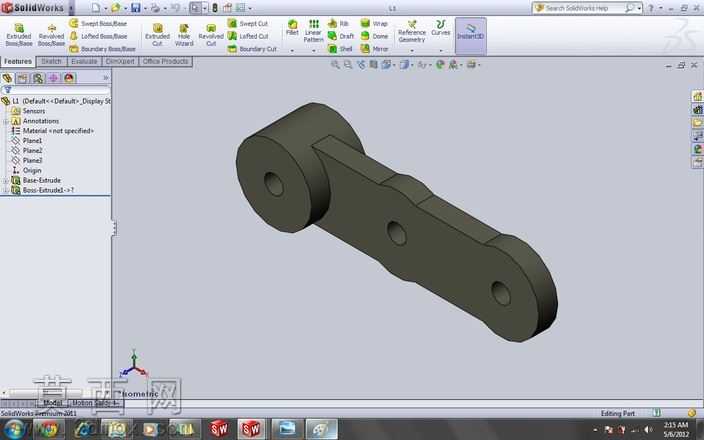Open the ConfigurationManager tab icon
704x440 pixels.
(x=38, y=78)
